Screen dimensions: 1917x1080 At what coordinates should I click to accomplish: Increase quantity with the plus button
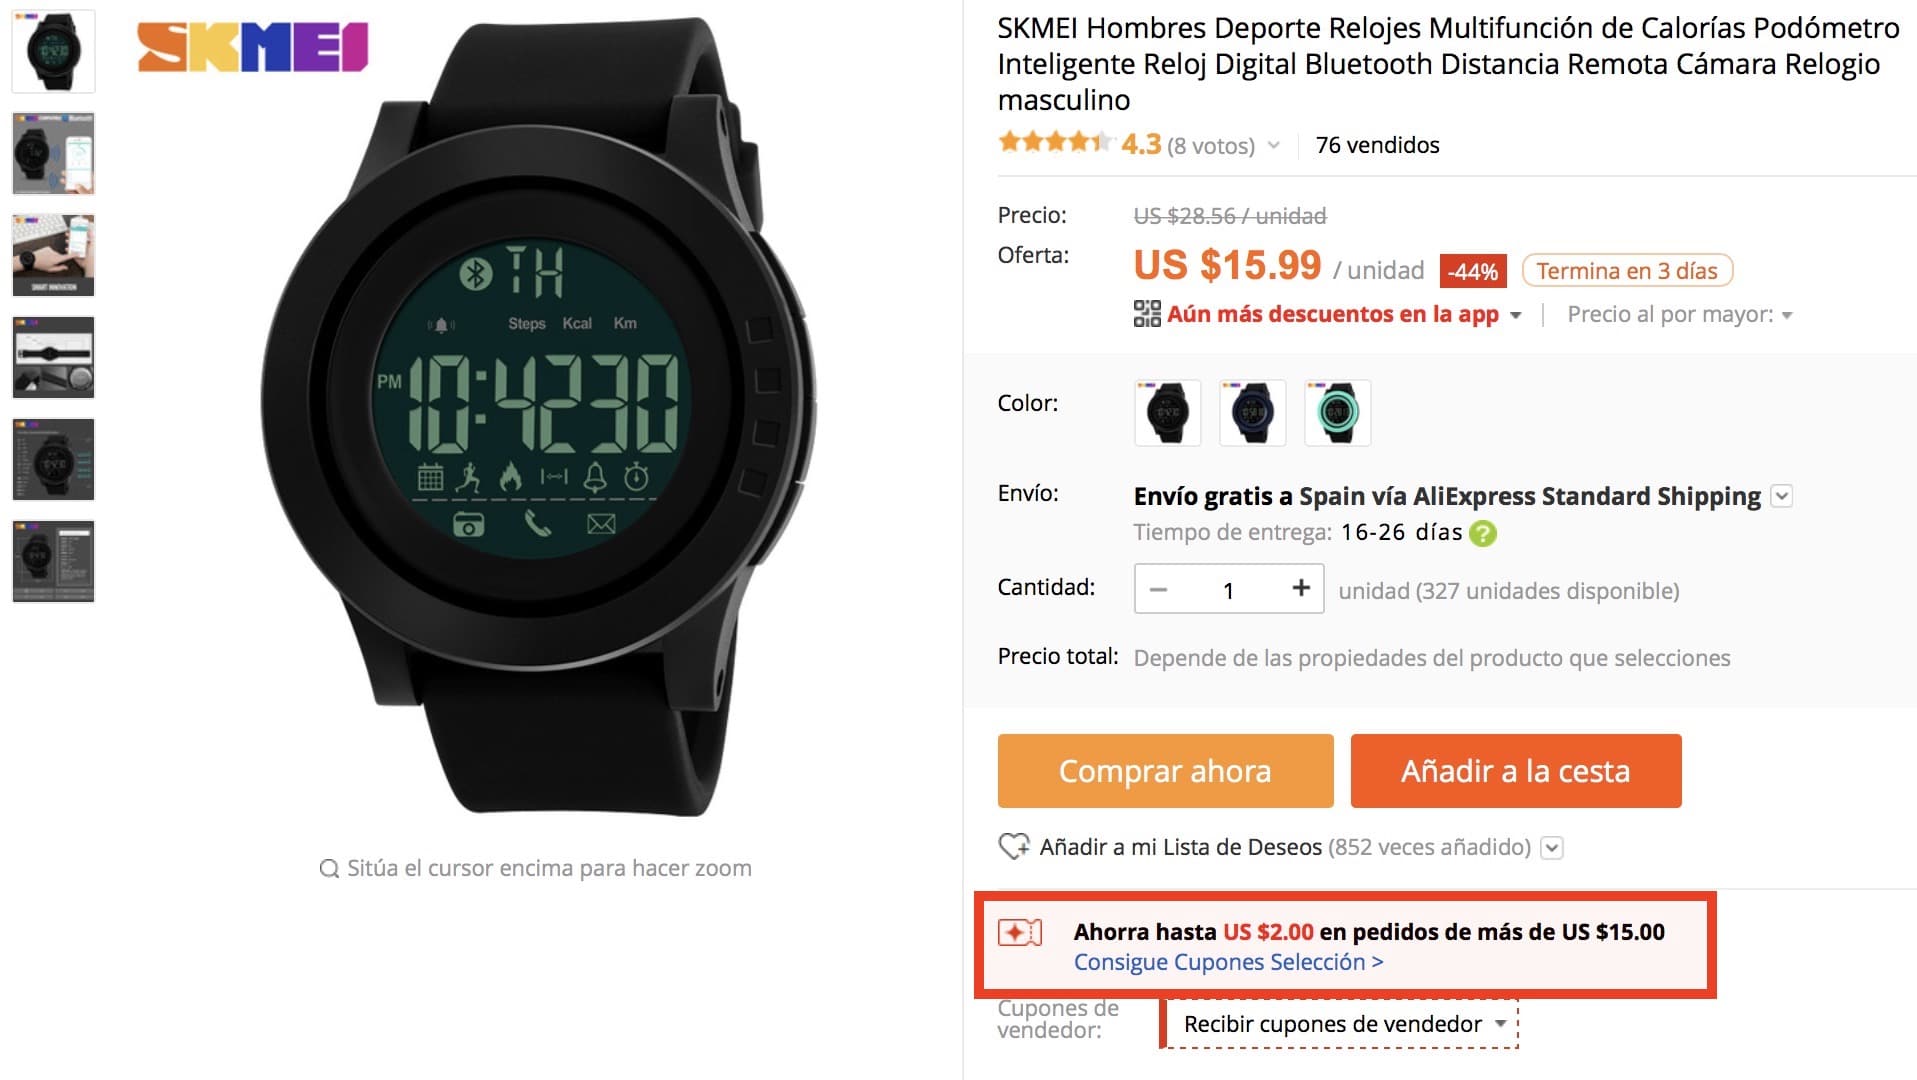coord(1300,588)
